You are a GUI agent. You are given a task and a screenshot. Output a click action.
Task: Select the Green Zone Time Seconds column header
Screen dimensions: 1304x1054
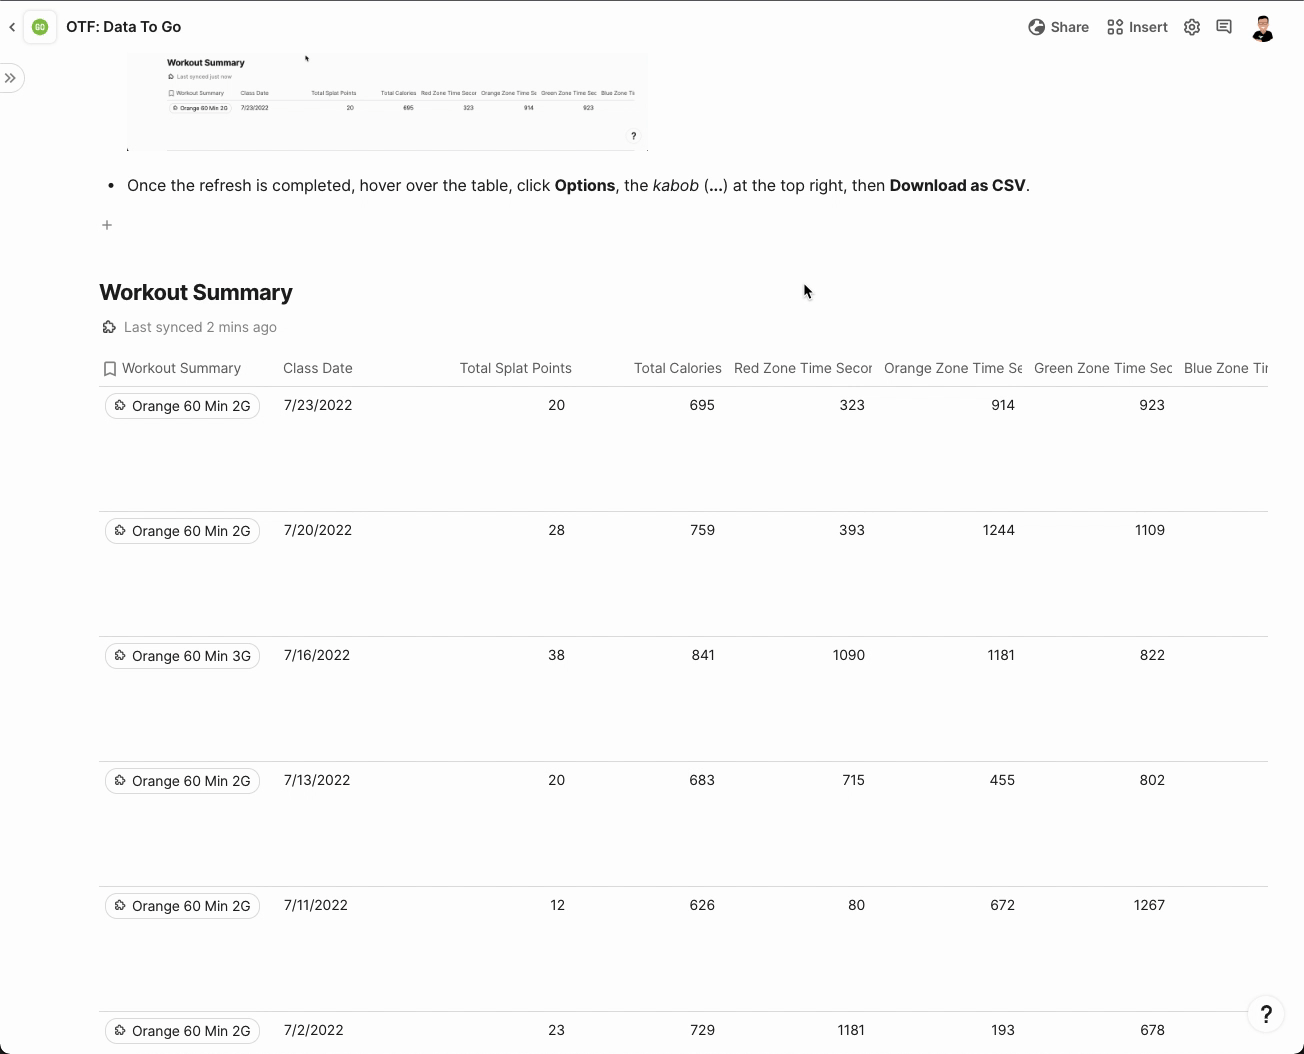point(1103,368)
